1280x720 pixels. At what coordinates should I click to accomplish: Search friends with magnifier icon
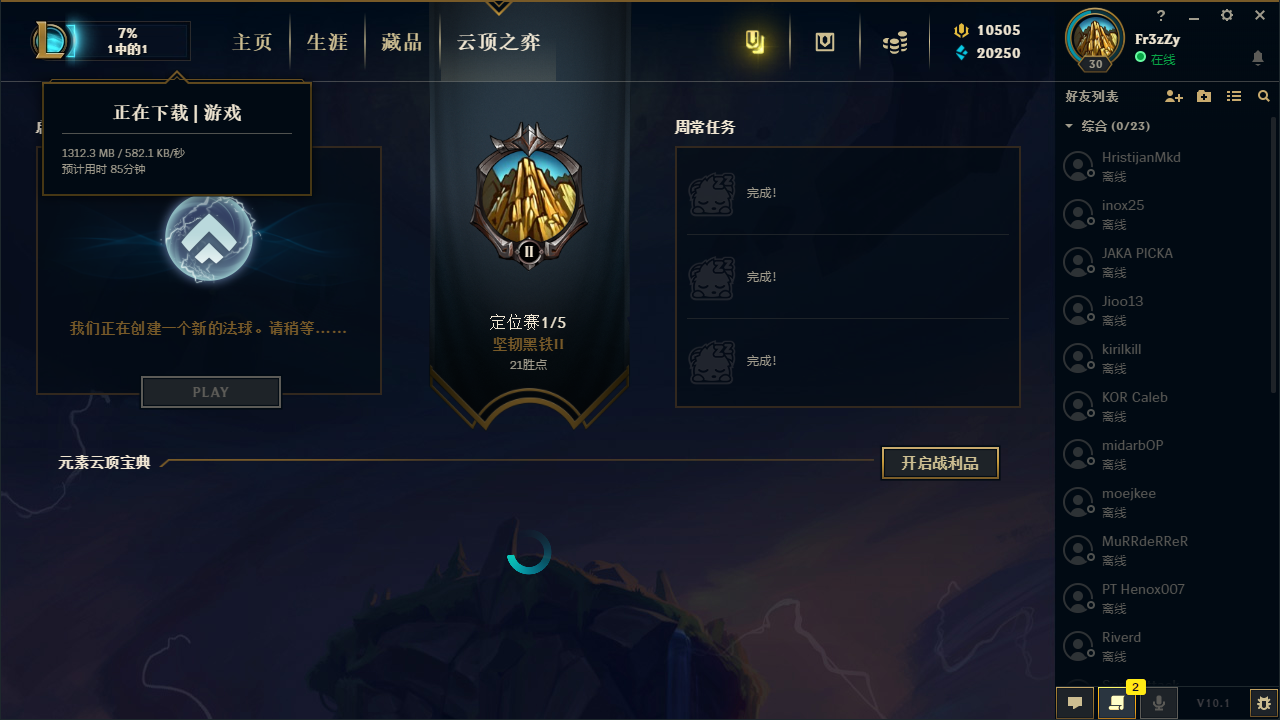pos(1264,96)
